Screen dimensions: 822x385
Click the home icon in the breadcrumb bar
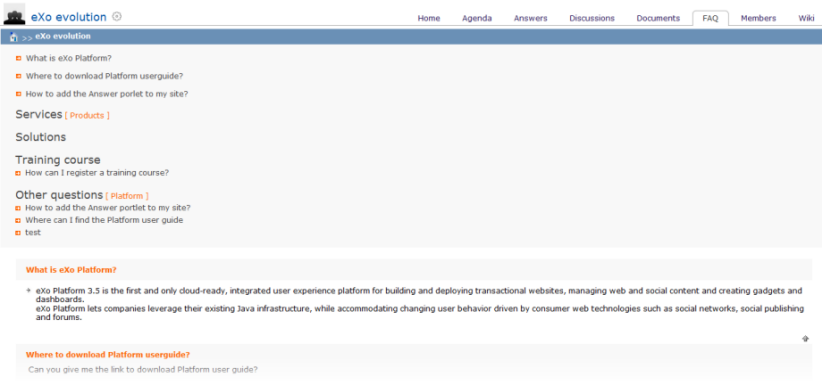coord(14,37)
